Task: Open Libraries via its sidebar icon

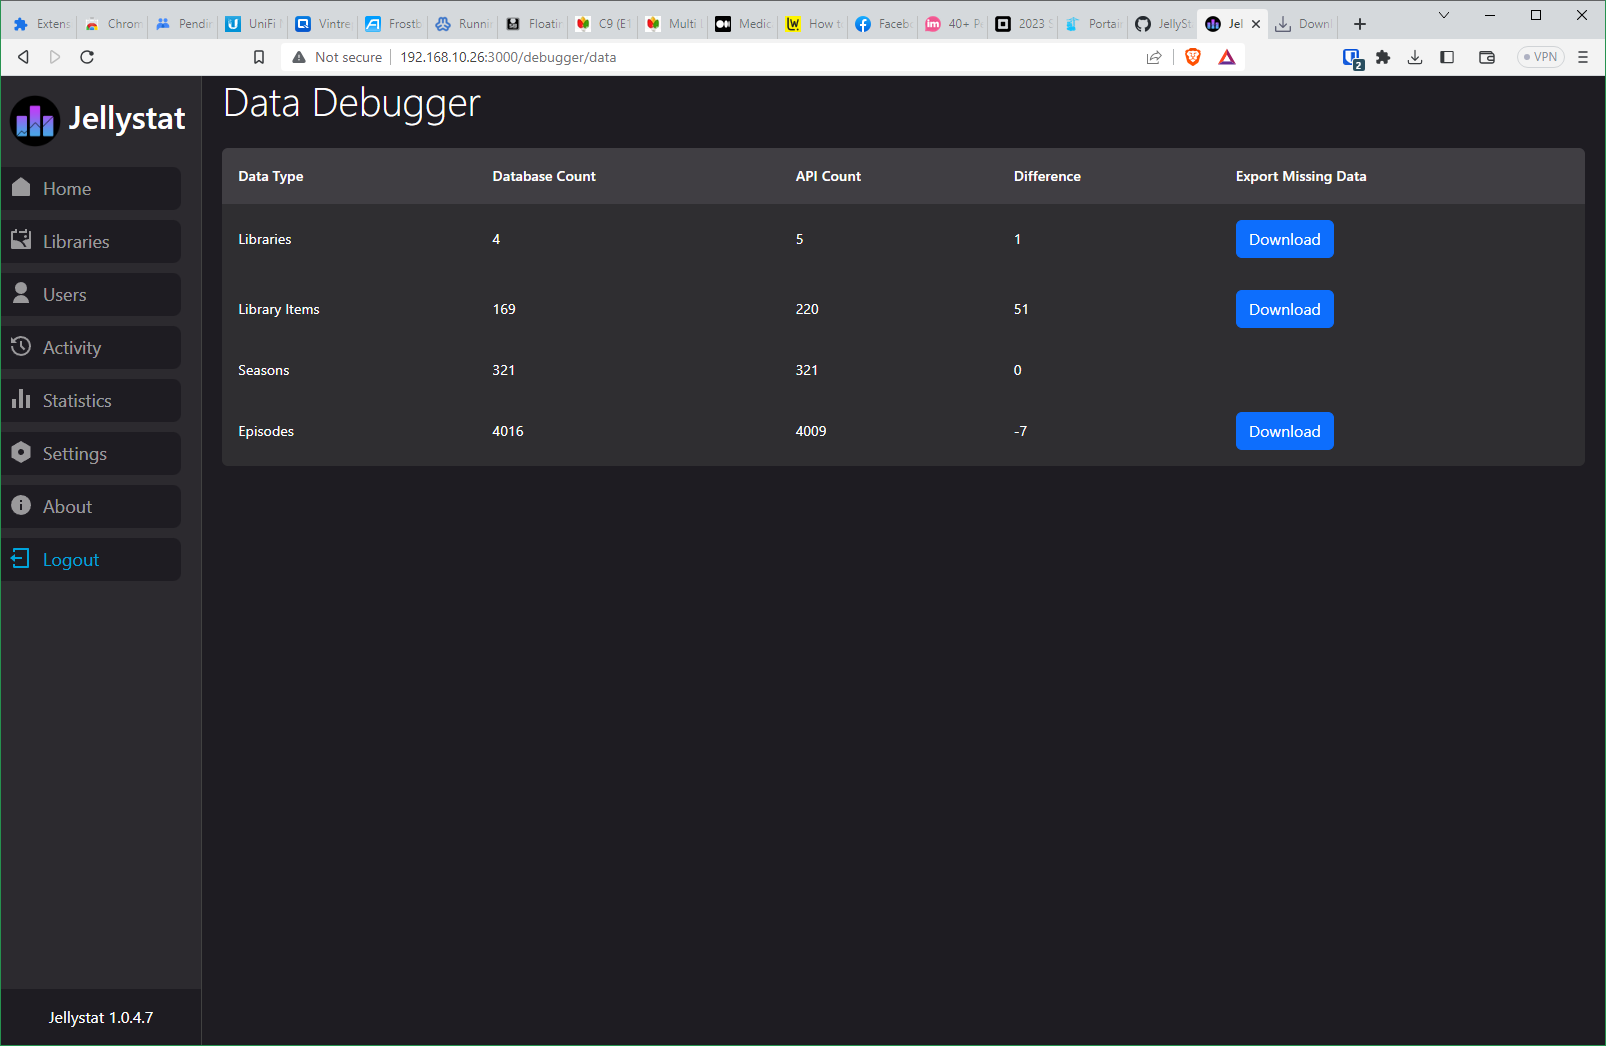Action: pyautogui.click(x=22, y=241)
